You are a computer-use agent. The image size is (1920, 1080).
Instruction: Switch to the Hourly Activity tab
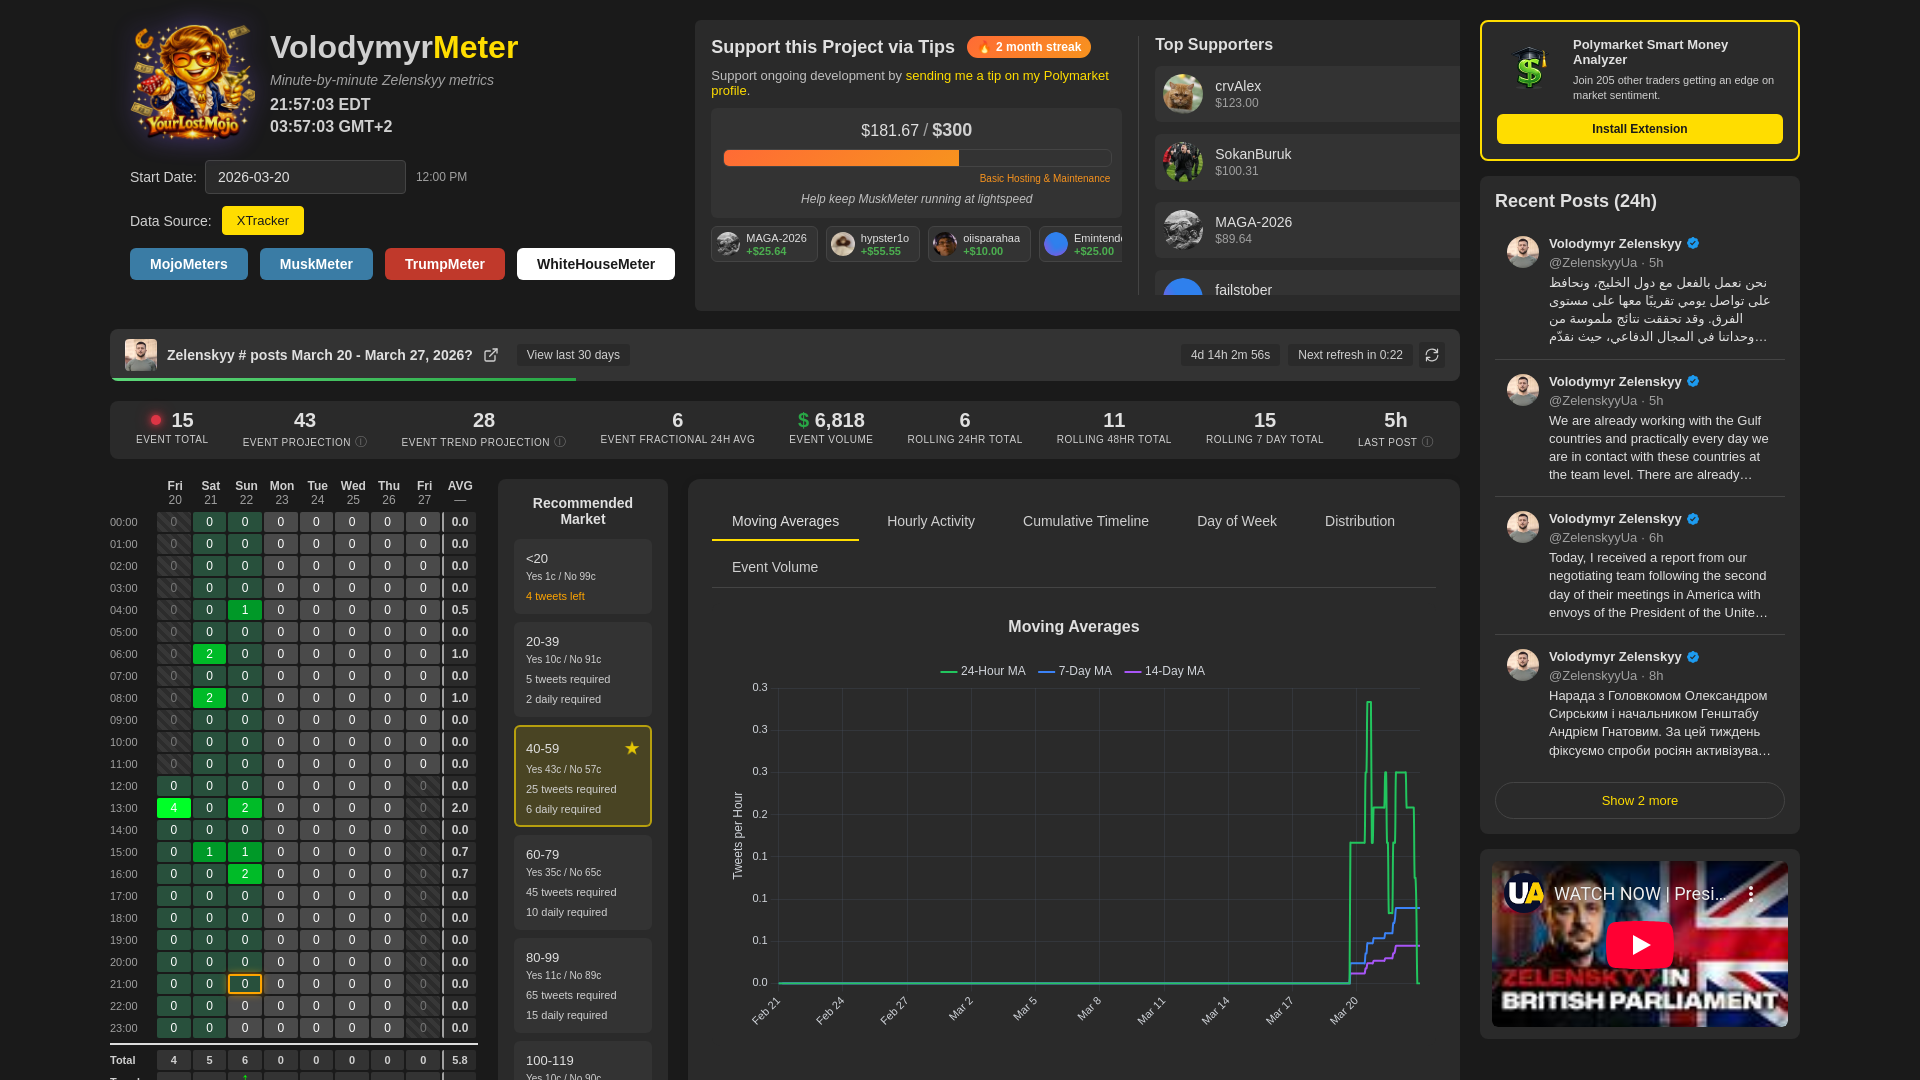(x=931, y=521)
